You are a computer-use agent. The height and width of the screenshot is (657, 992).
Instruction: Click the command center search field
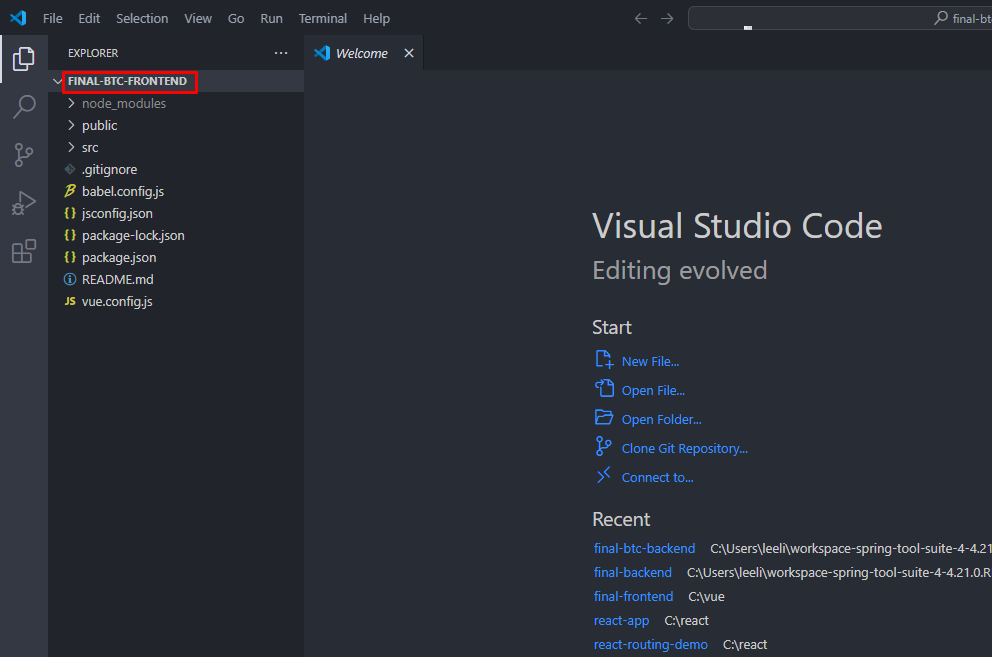[840, 18]
